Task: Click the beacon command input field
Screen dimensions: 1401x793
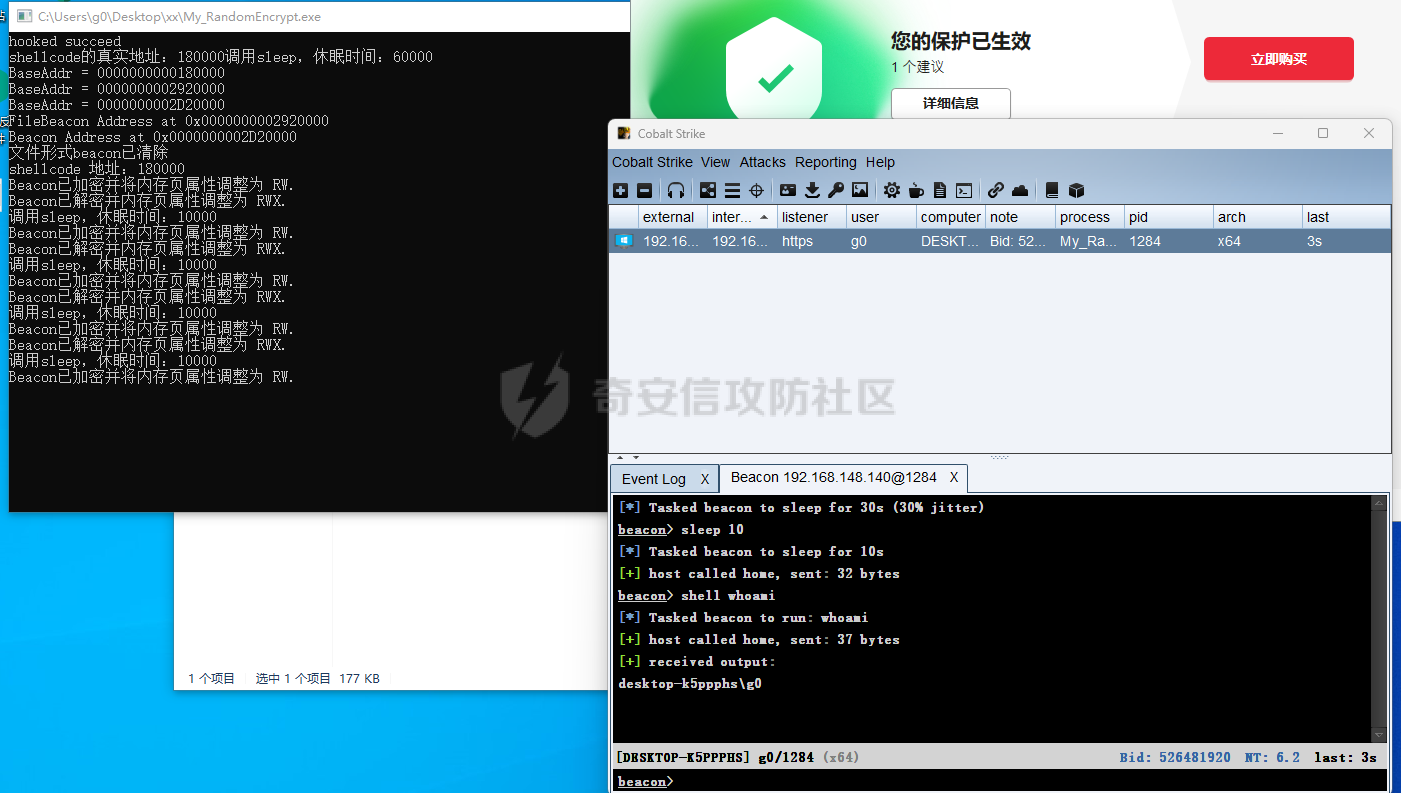Action: click(1030, 781)
